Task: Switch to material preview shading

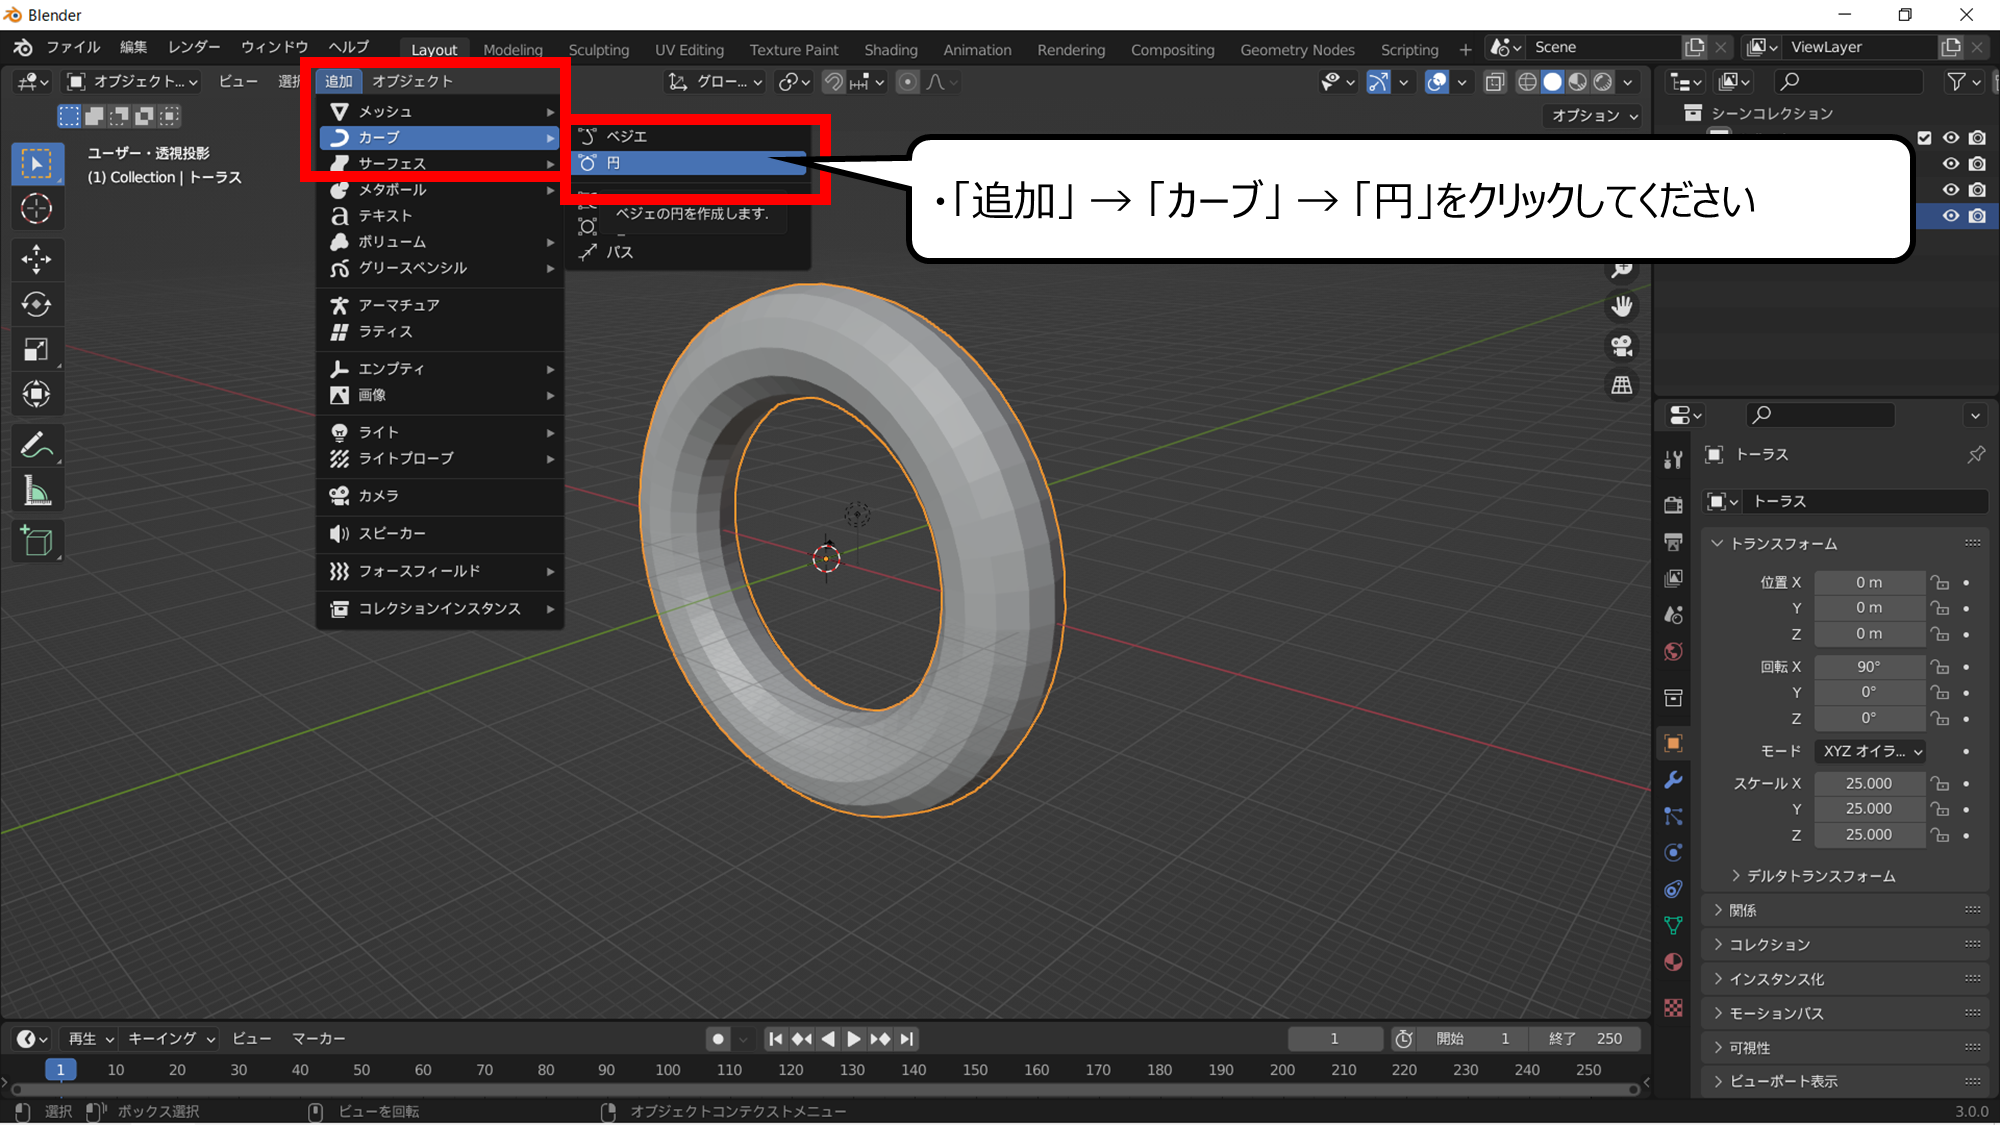Action: (x=1577, y=82)
